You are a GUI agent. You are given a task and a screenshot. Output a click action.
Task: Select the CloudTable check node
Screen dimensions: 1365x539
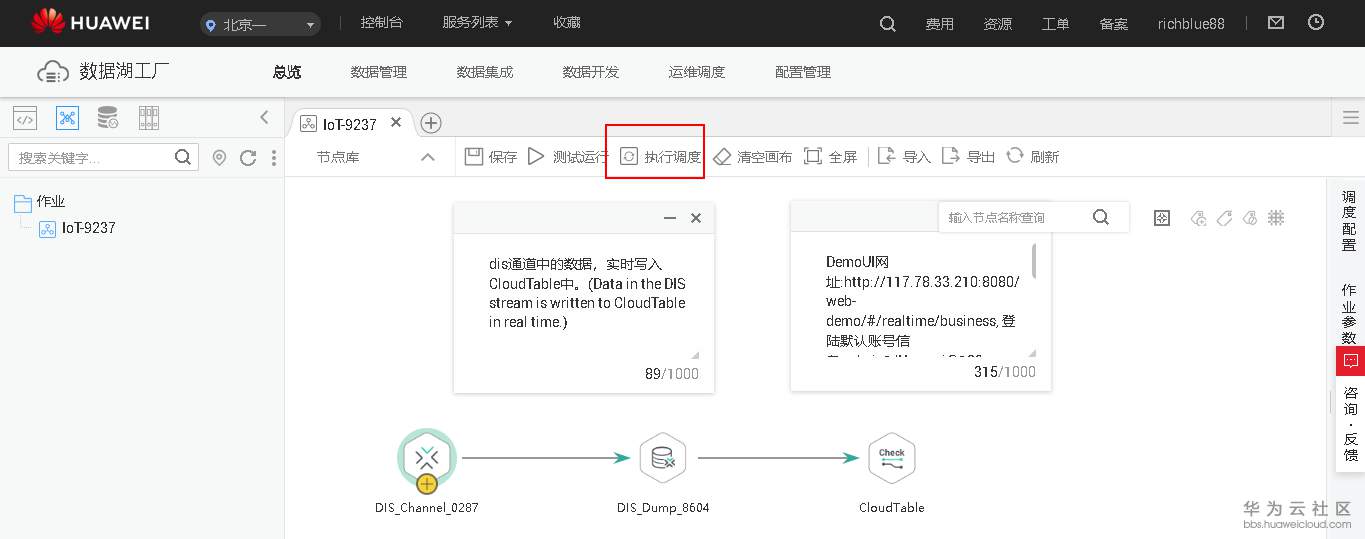(892, 458)
